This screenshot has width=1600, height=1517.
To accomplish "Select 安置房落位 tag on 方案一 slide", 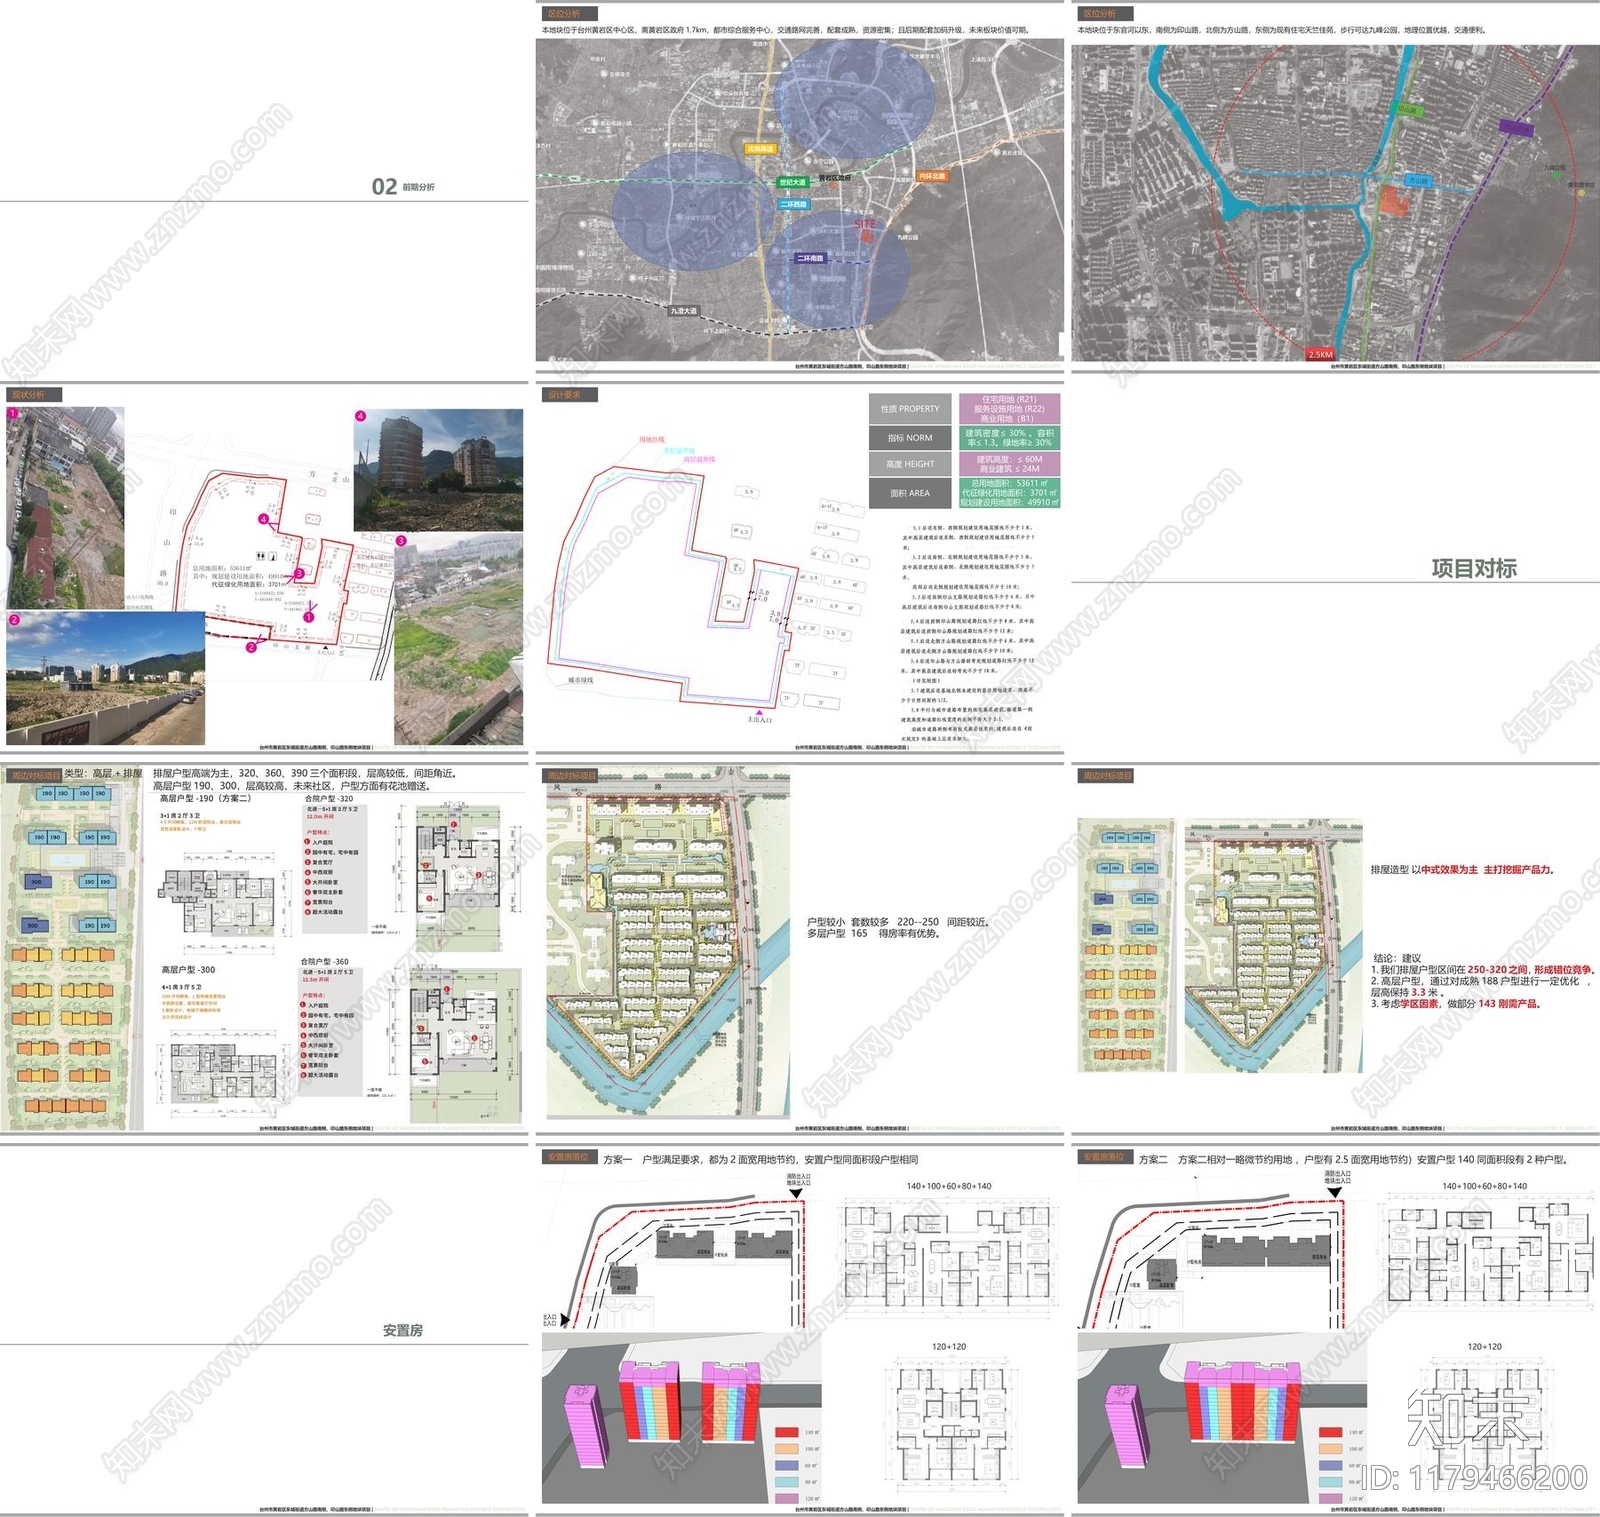I will click(x=568, y=1158).
